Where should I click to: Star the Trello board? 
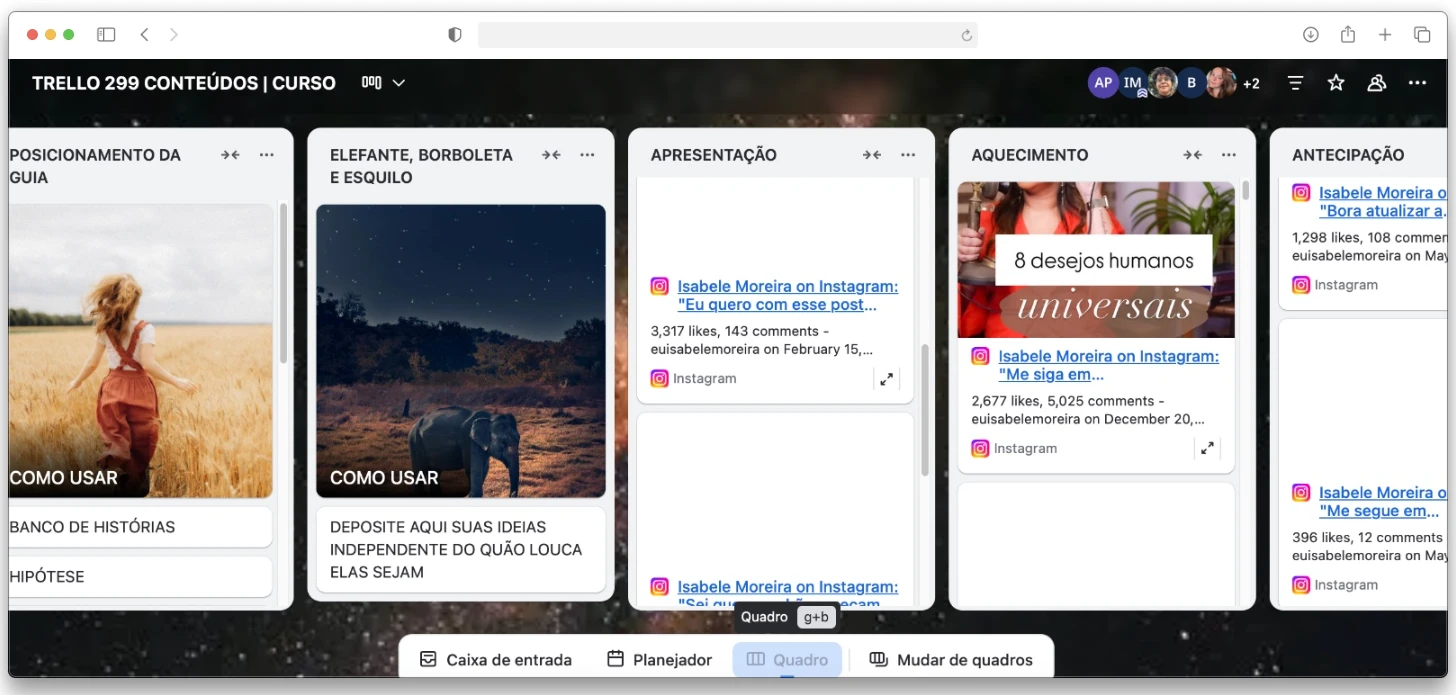1336,83
